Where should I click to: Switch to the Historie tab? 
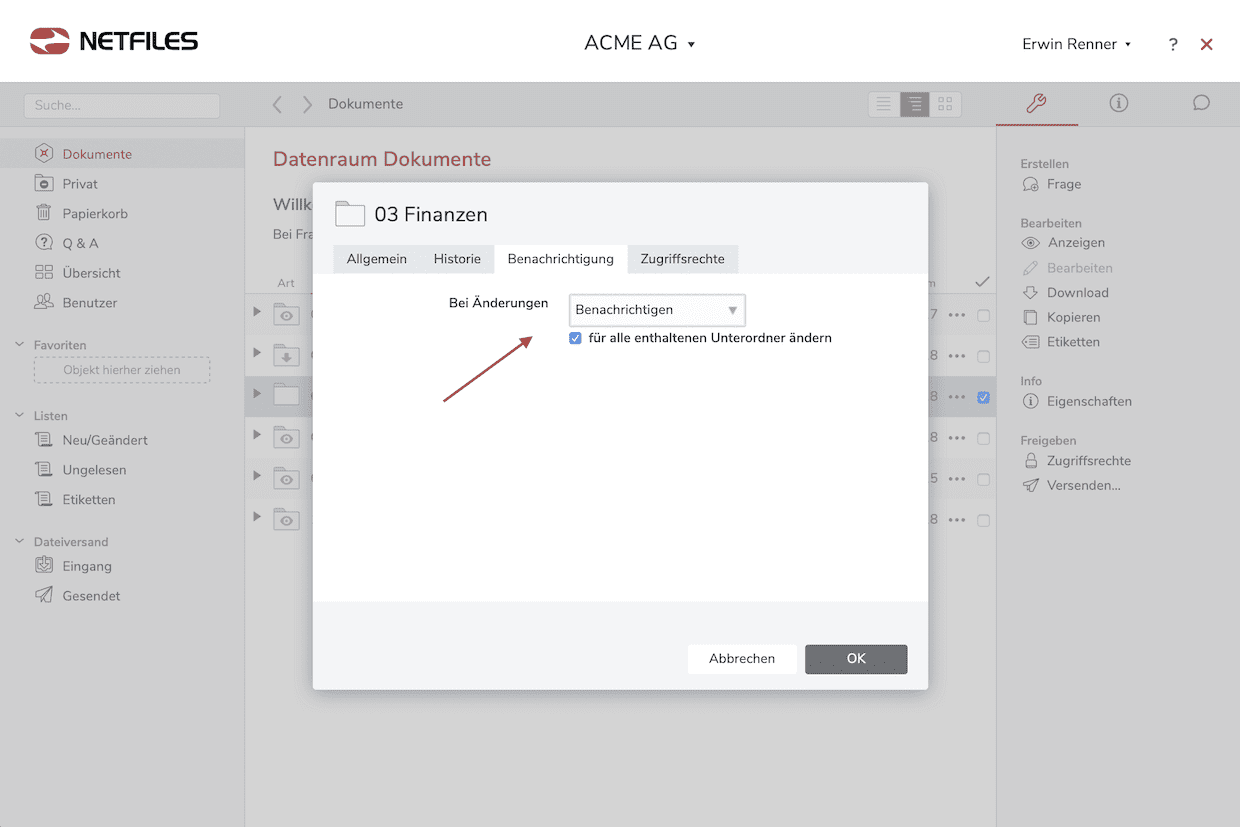[x=457, y=259]
